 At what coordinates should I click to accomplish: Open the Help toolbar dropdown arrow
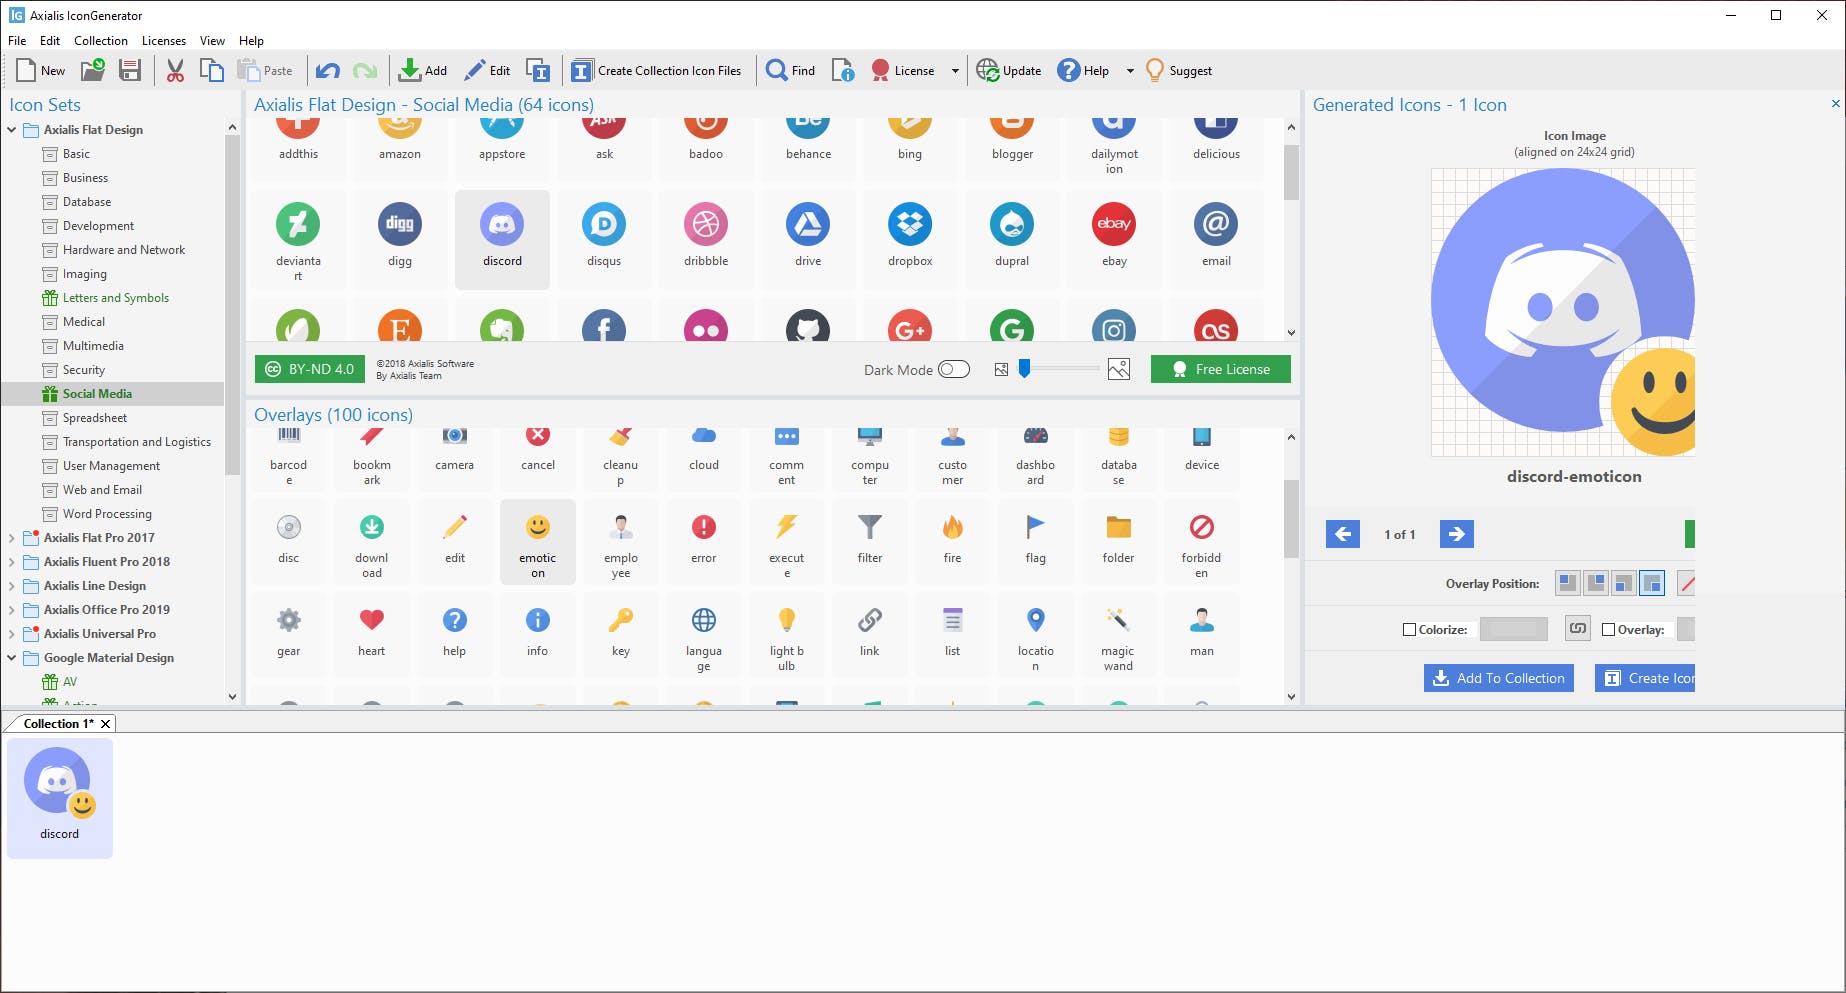pos(1130,71)
